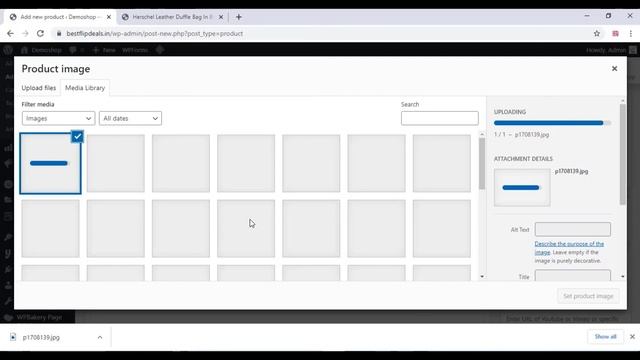Close the downloads bar
The image size is (640, 360).
point(632,337)
